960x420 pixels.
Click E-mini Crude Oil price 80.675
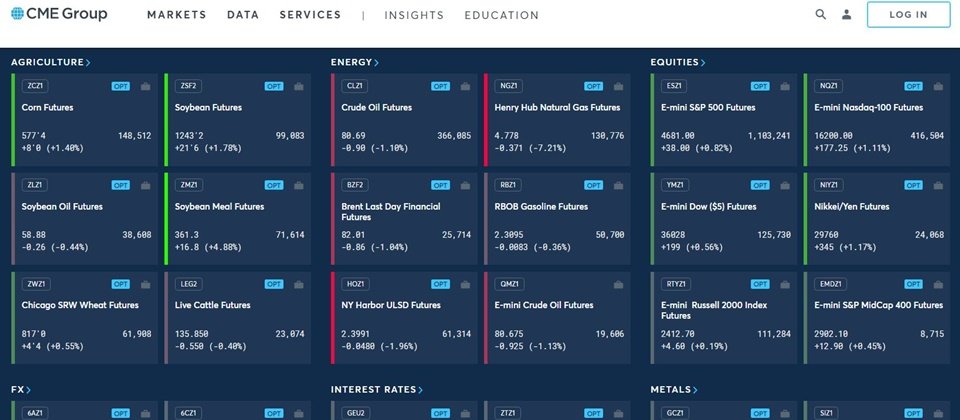509,334
